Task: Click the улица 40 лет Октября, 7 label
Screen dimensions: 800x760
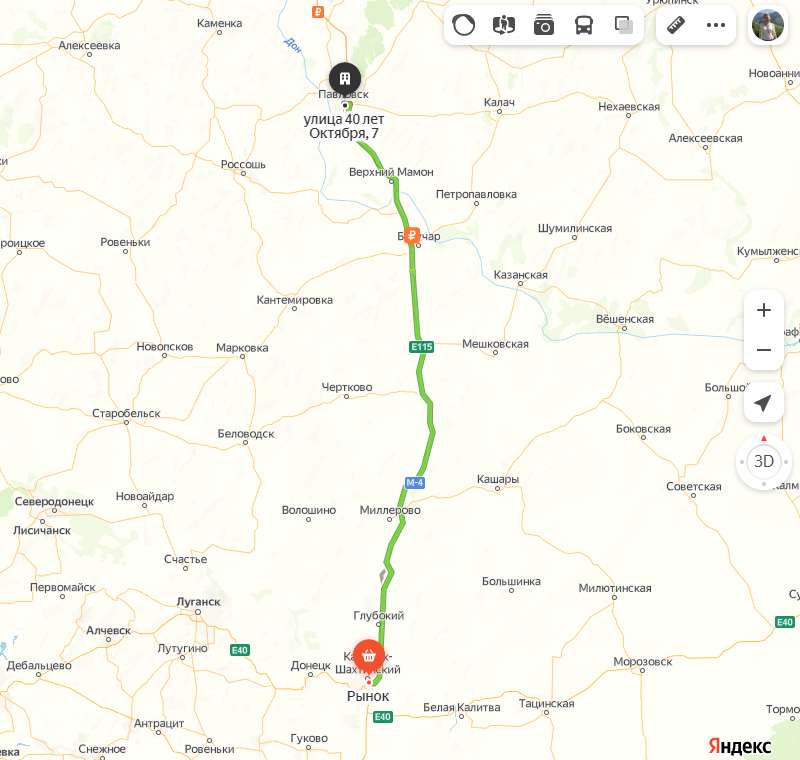Action: coord(344,126)
